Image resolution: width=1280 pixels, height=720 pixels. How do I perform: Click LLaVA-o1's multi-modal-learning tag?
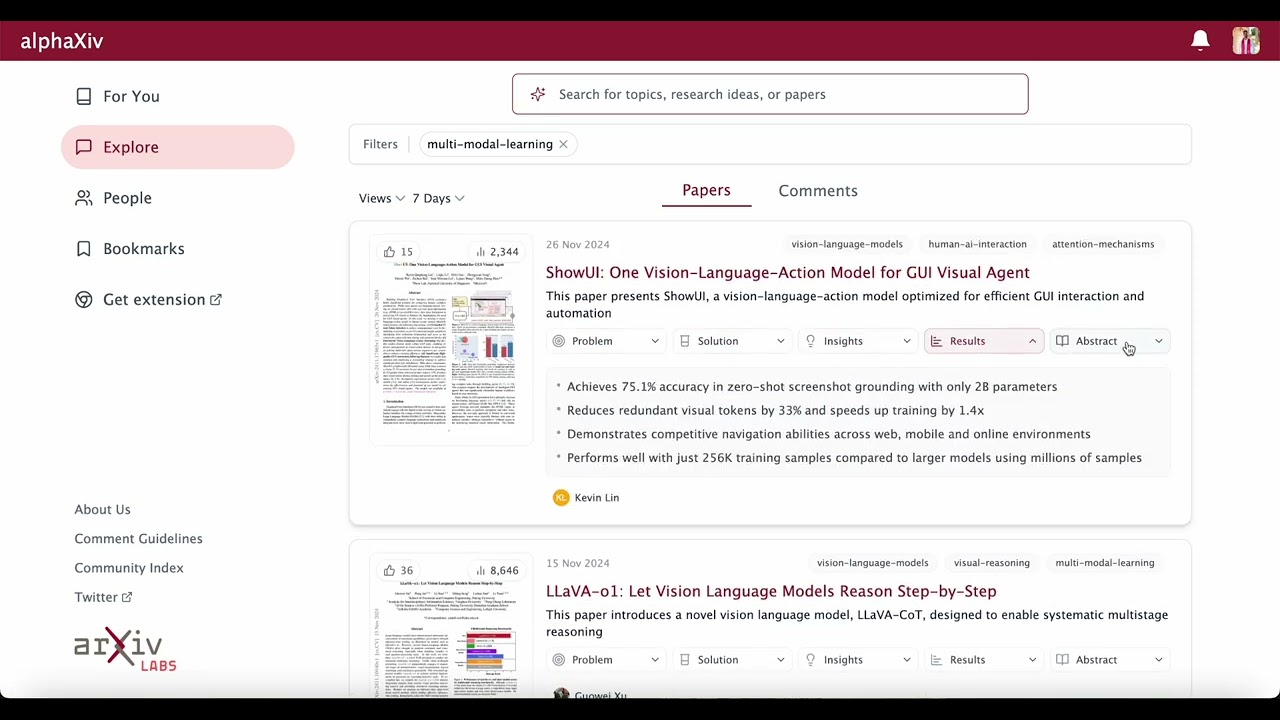(x=1105, y=563)
